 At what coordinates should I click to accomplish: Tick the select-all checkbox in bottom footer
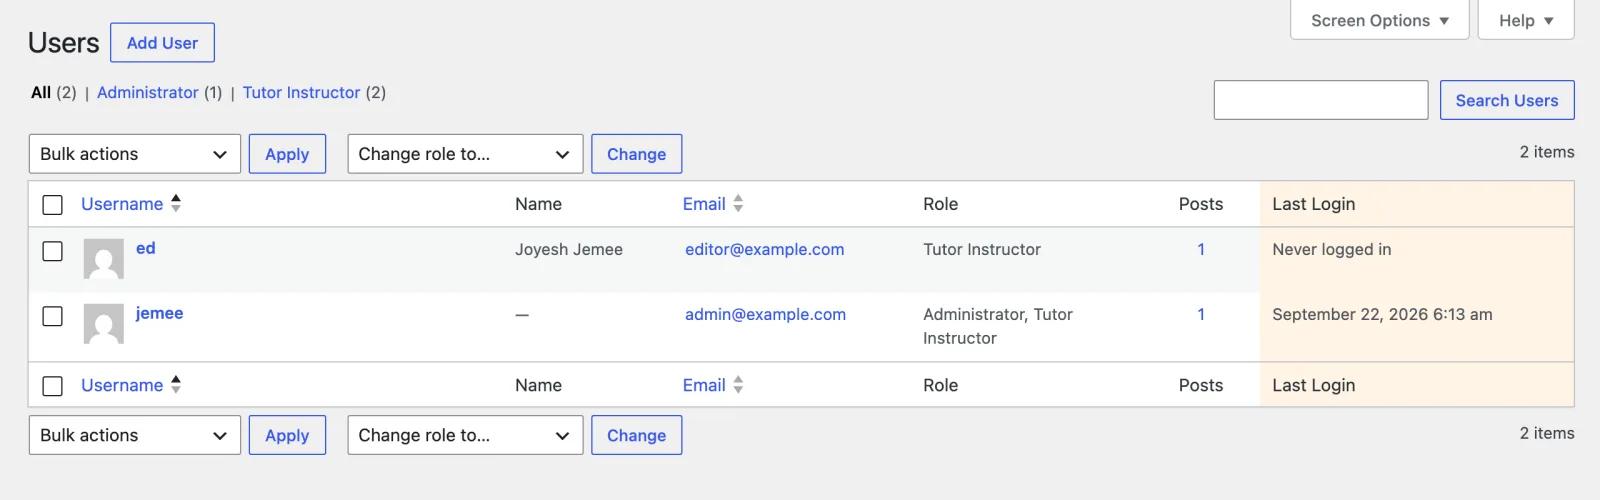click(x=53, y=386)
